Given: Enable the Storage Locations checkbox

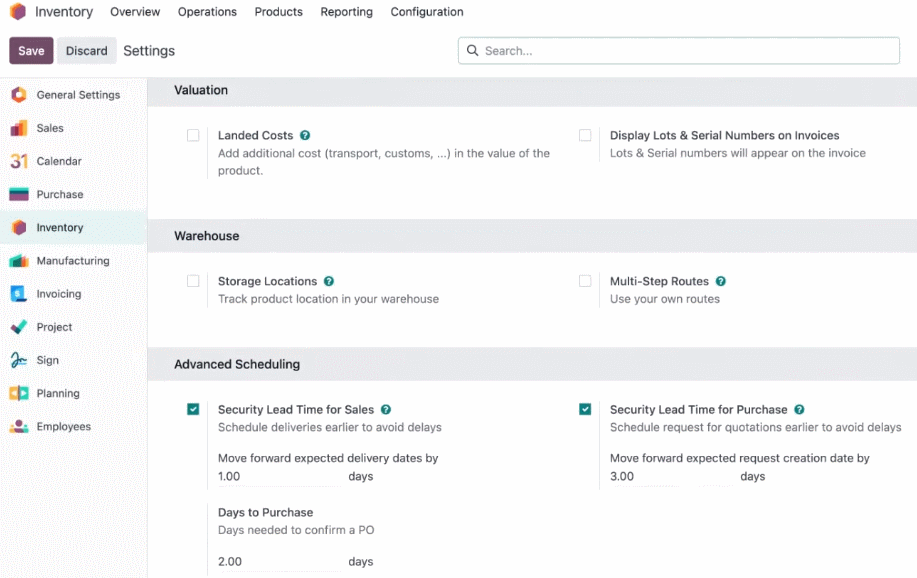Looking at the screenshot, I should point(193,281).
